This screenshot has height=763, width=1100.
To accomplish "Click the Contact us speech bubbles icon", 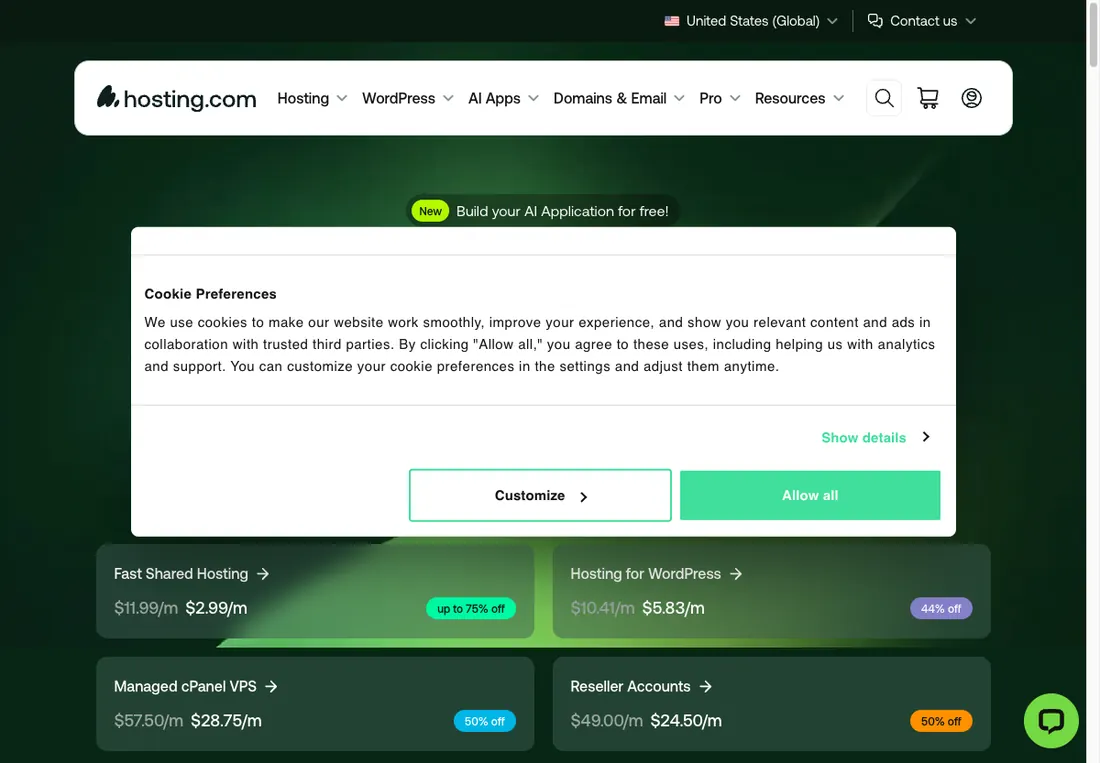I will pyautogui.click(x=875, y=21).
